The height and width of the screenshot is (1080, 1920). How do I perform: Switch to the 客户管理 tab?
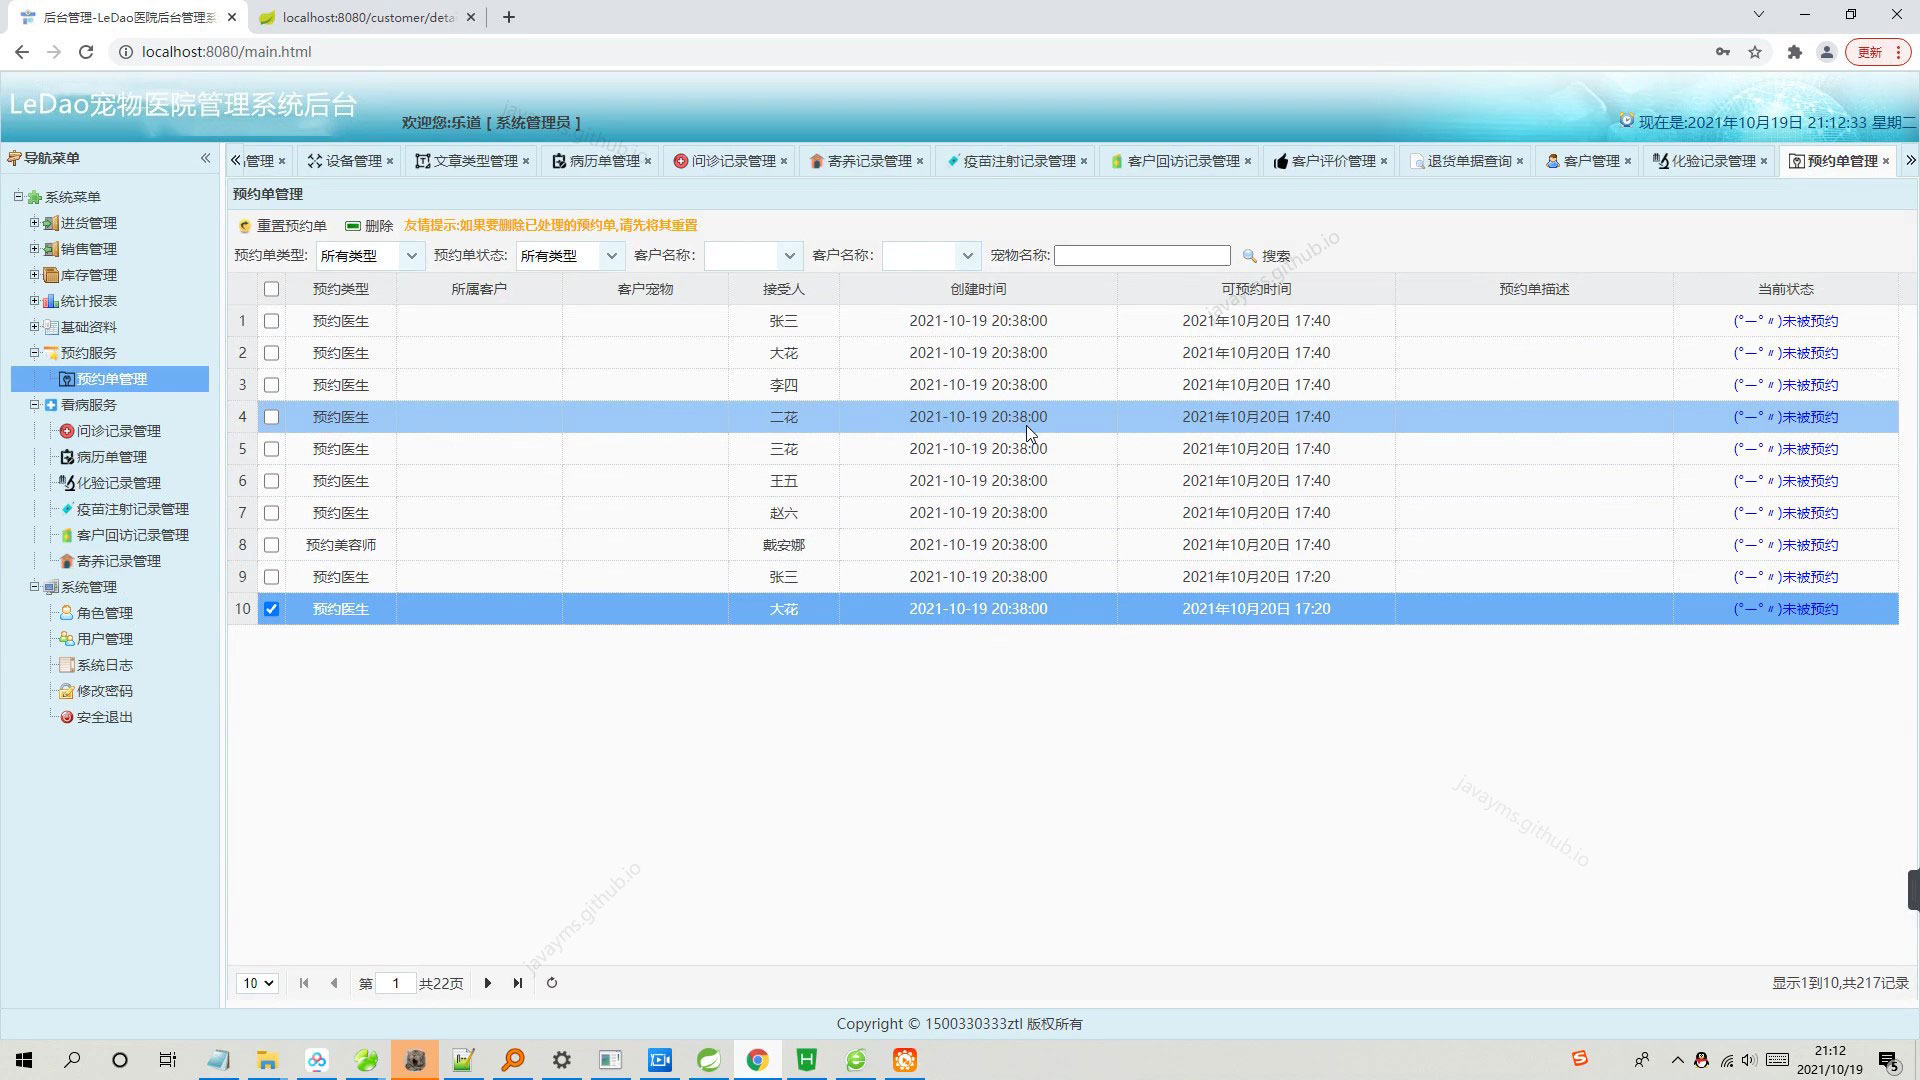coord(1590,161)
